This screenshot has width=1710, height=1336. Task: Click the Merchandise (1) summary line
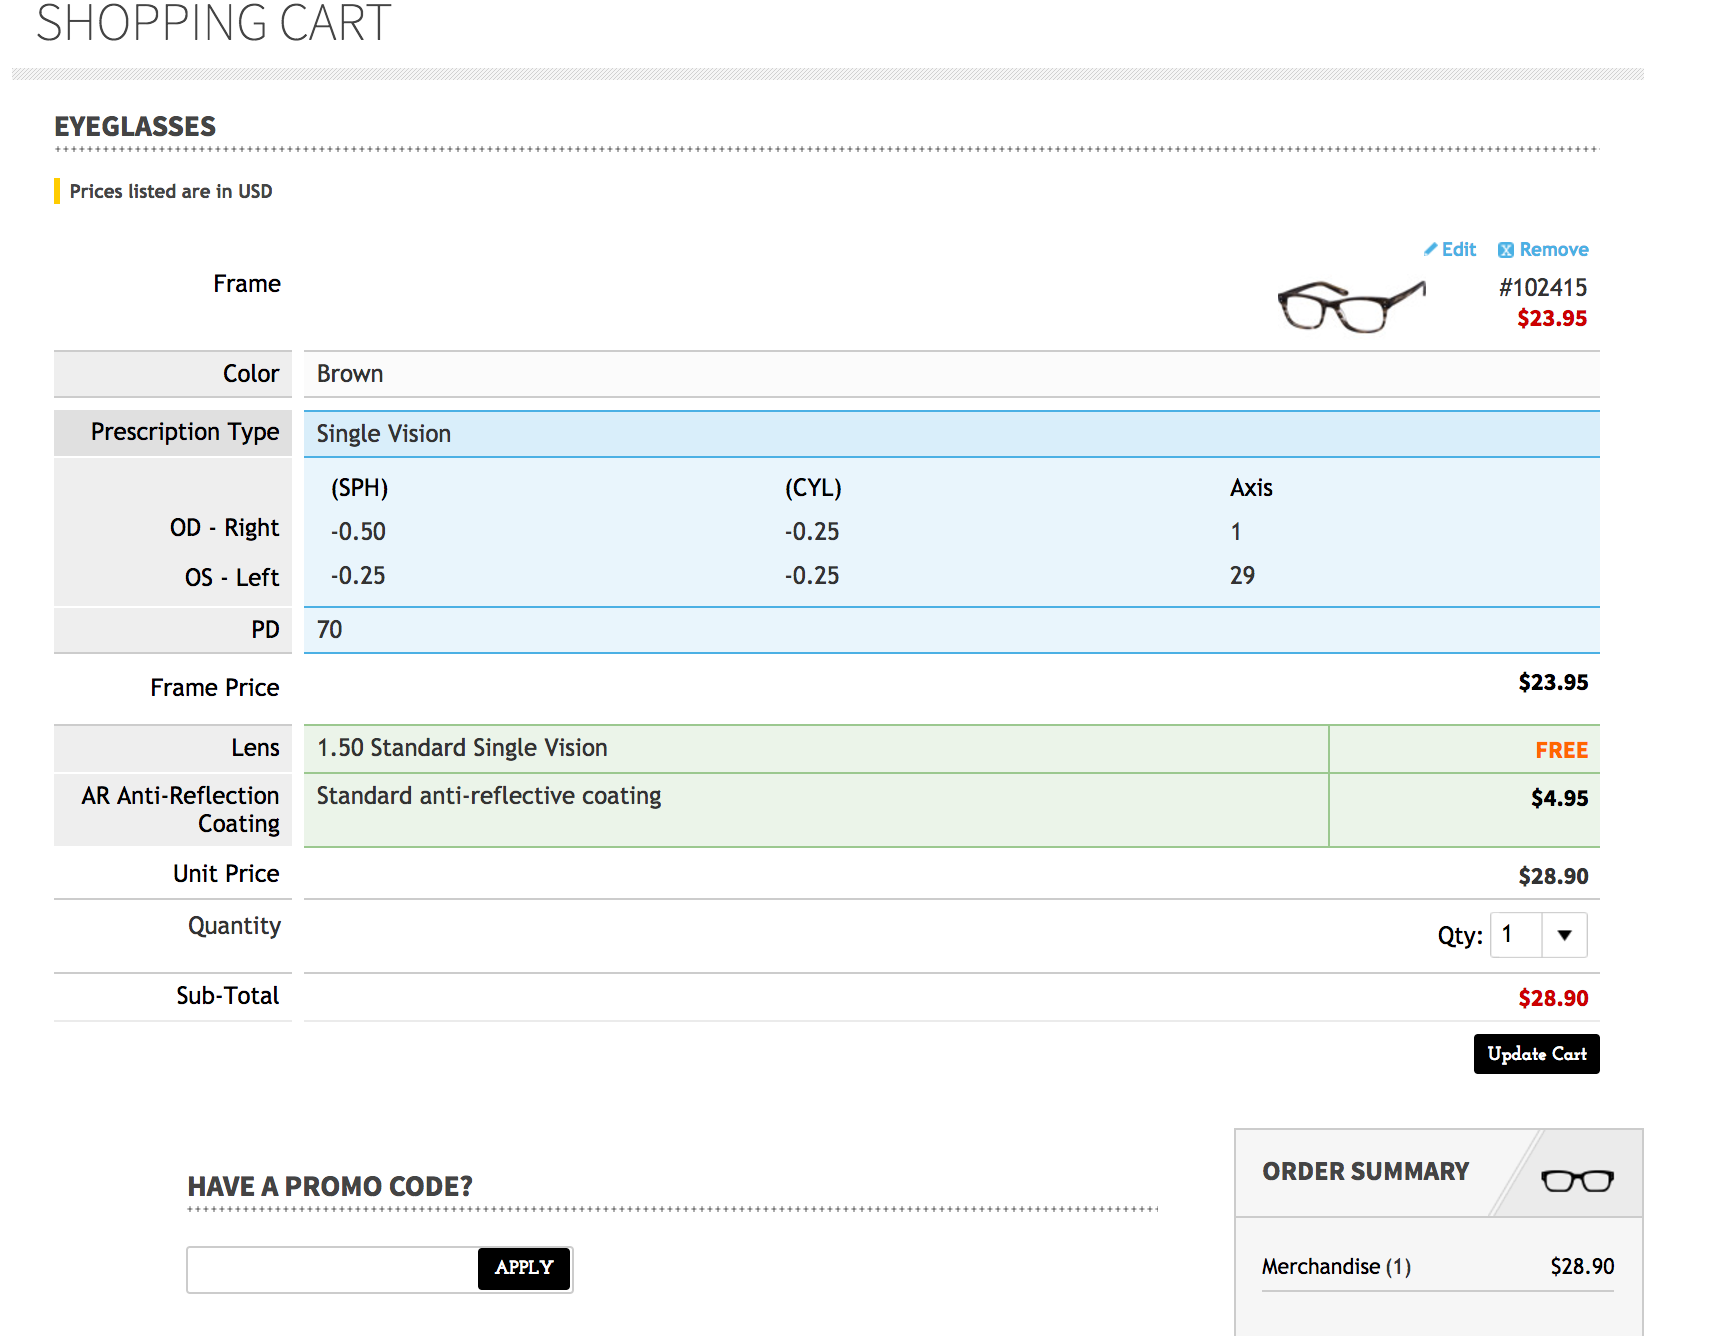click(x=1336, y=1267)
